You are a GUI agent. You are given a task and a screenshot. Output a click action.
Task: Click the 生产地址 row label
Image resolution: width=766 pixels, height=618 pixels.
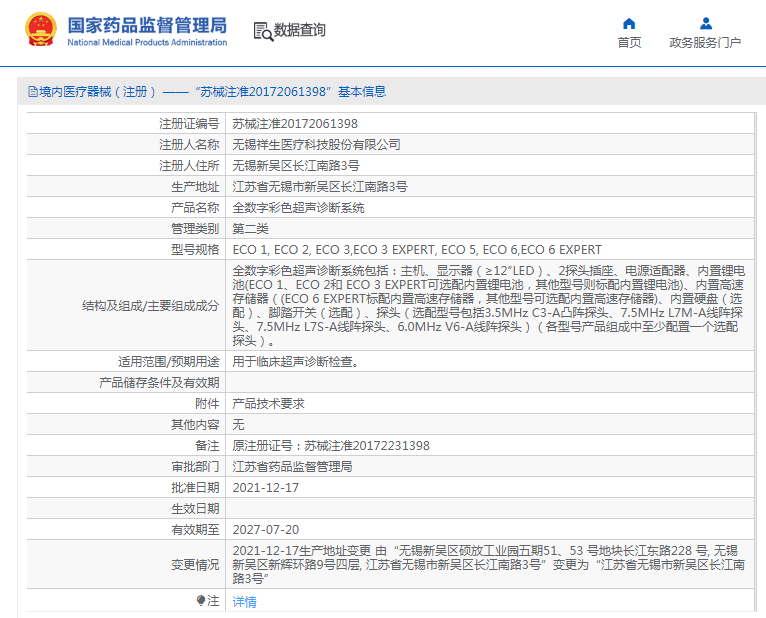195,187
